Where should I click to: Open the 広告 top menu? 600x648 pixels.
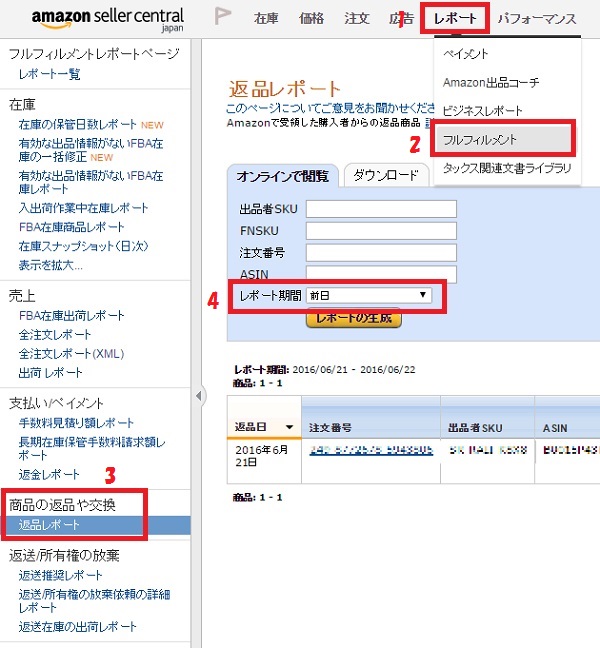pos(401,19)
